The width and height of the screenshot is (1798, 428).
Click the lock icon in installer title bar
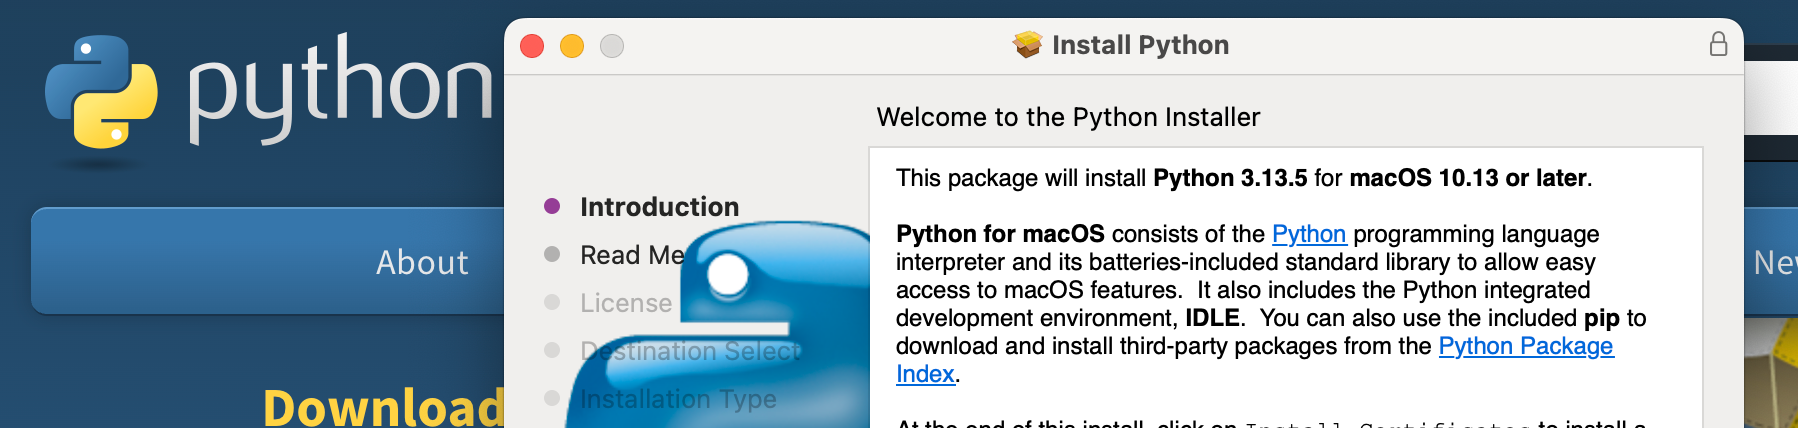point(1718,44)
